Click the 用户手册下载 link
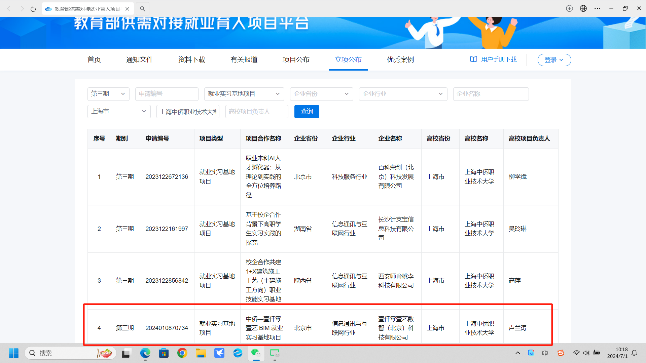The height and width of the screenshot is (363, 646). click(499, 60)
